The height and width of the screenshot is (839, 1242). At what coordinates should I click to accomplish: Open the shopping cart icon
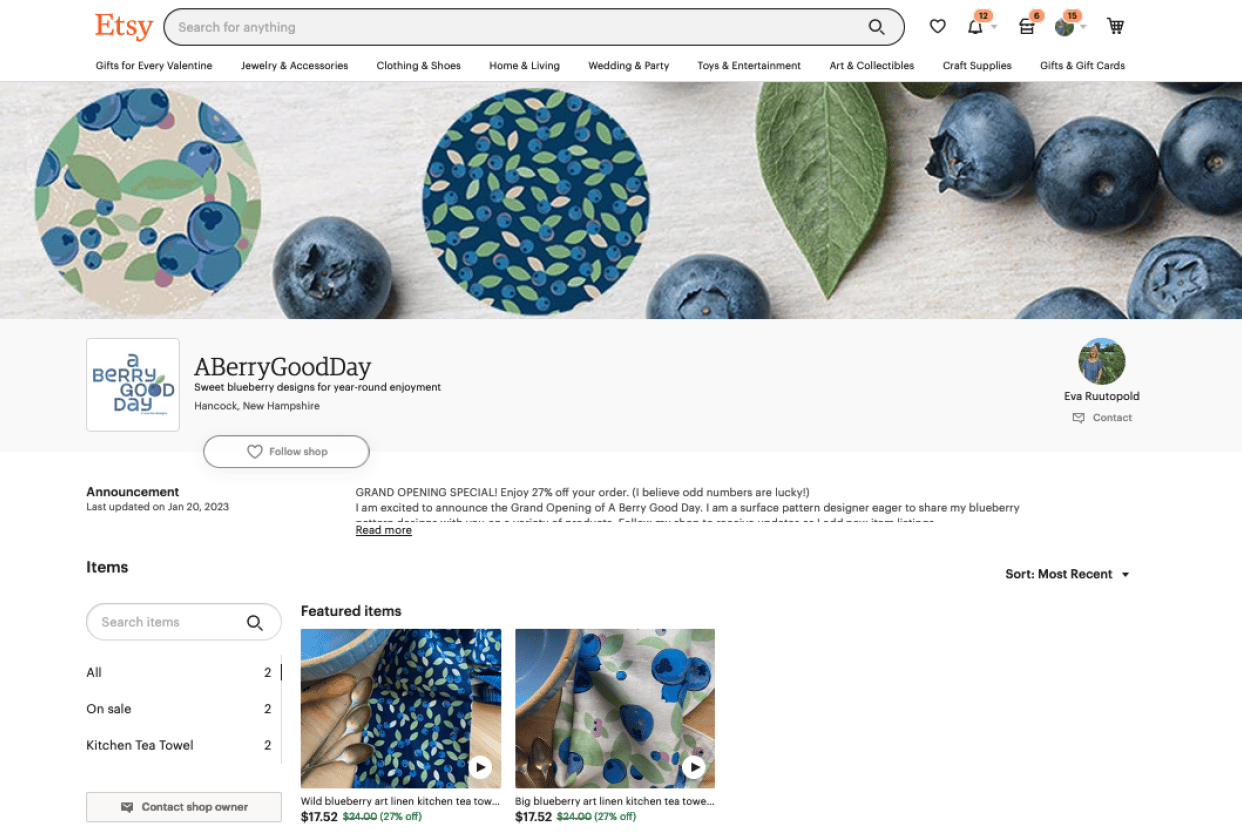coord(1114,26)
